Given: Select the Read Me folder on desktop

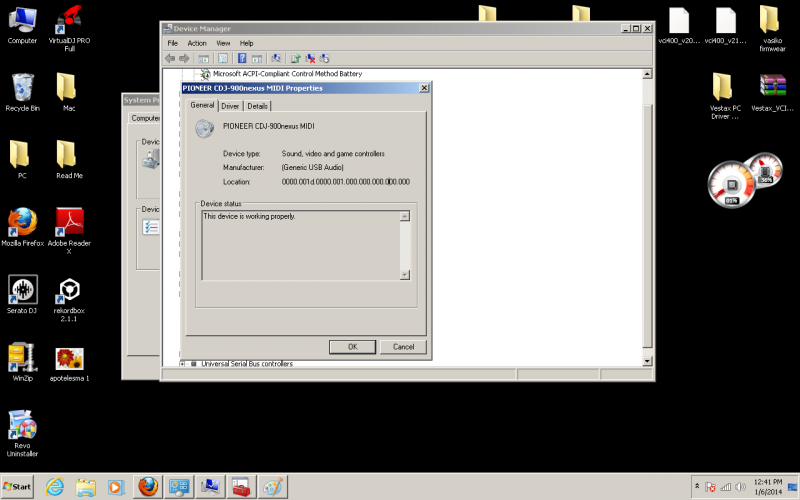Looking at the screenshot, I should coord(69,160).
